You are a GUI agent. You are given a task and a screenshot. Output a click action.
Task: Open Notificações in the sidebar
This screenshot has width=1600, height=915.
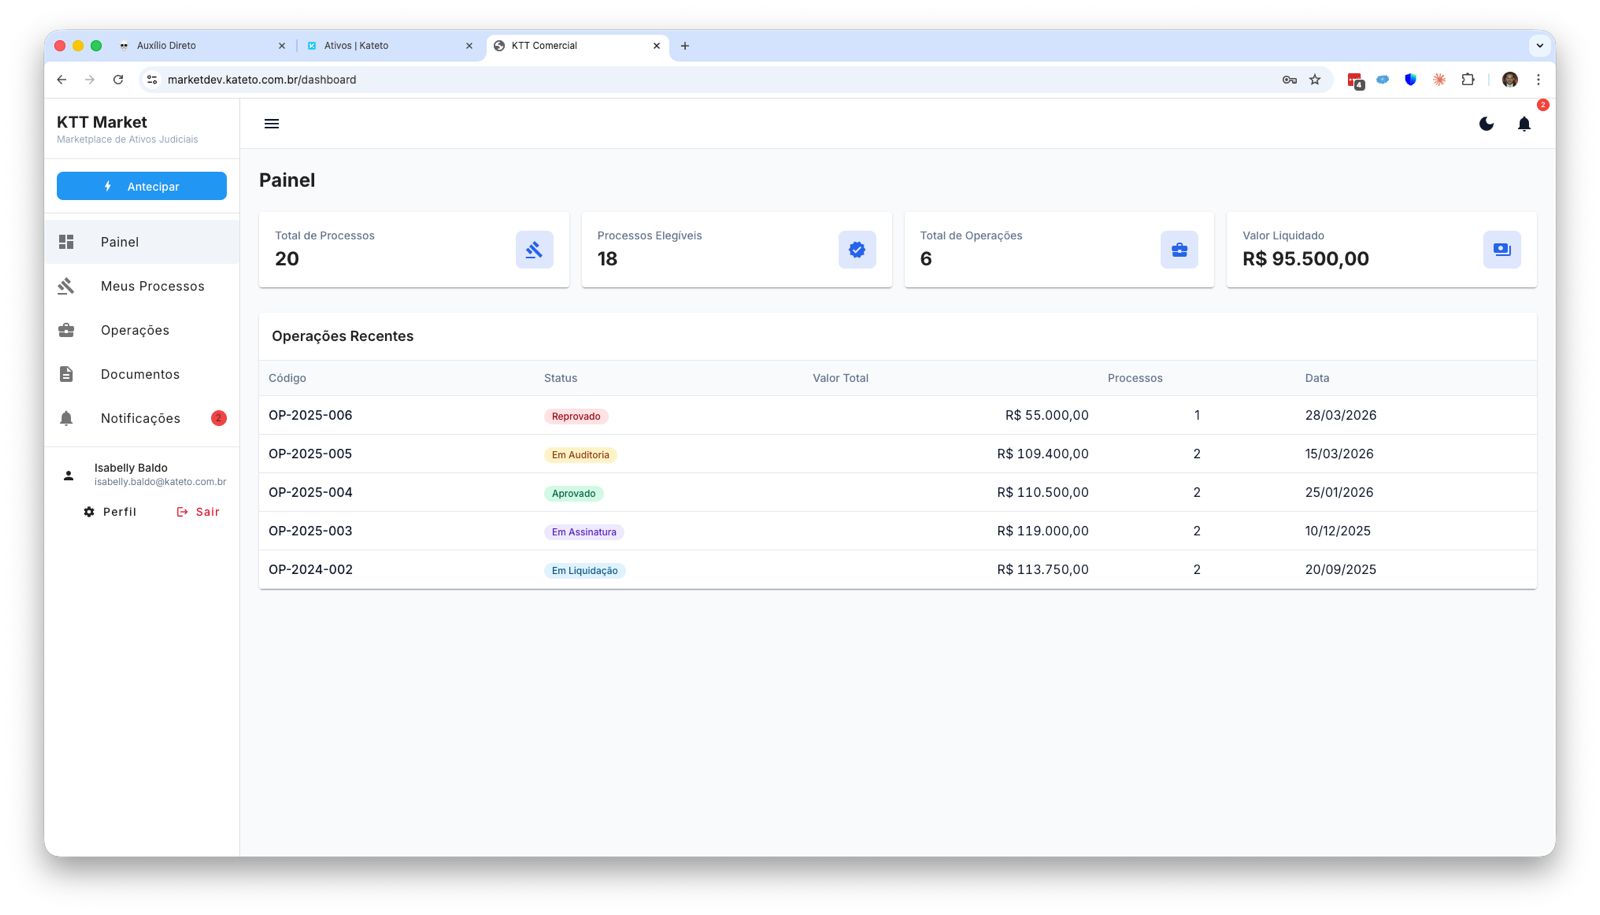pos(140,418)
